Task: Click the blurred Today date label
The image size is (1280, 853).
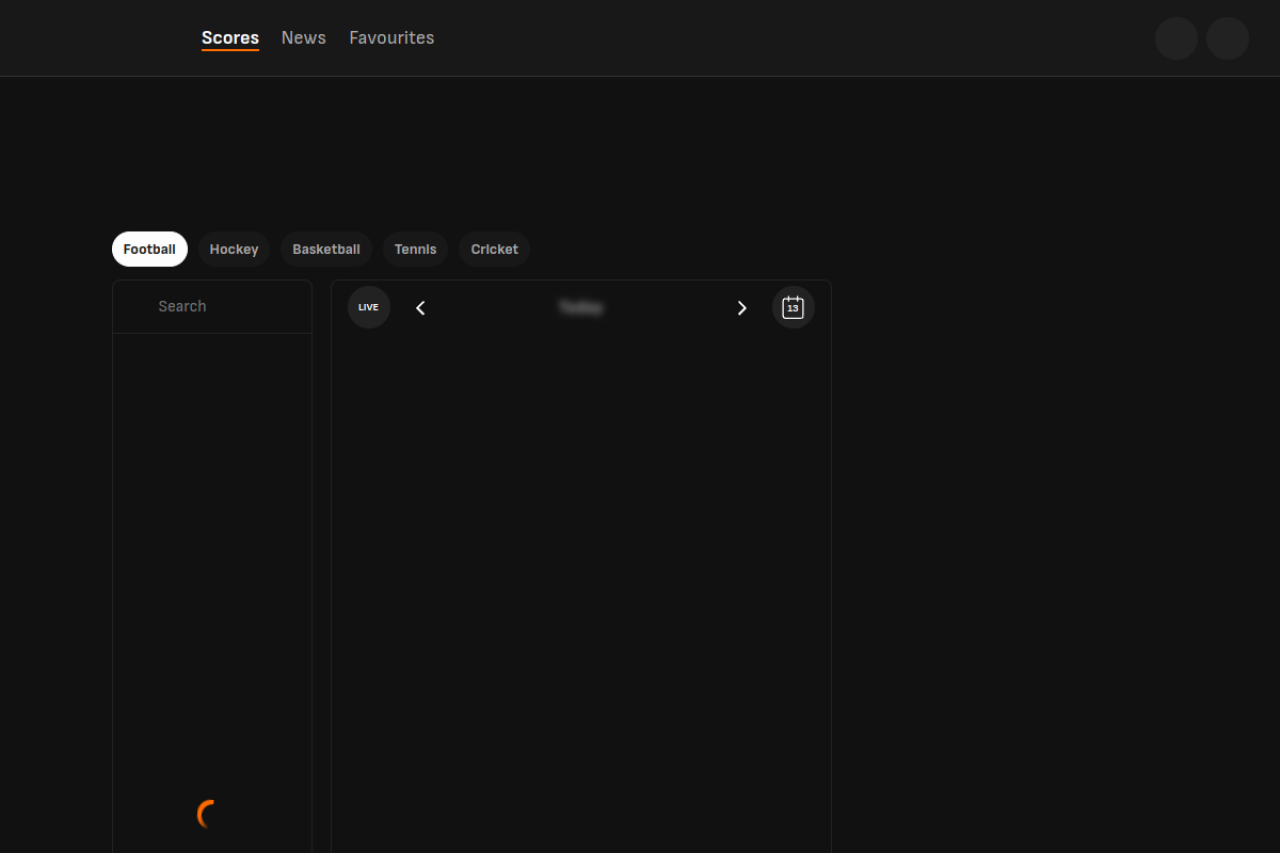Action: [581, 308]
